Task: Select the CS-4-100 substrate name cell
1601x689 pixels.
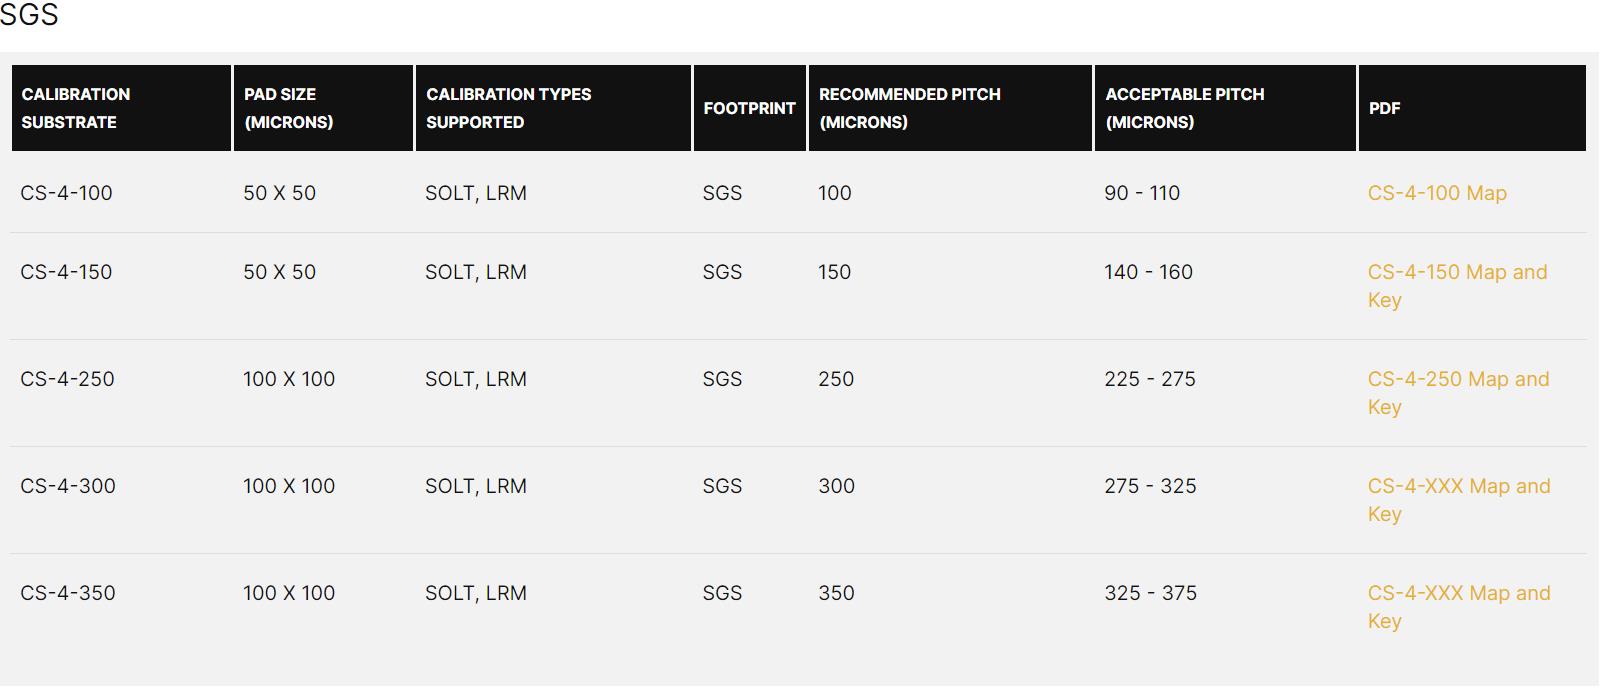Action: click(66, 193)
